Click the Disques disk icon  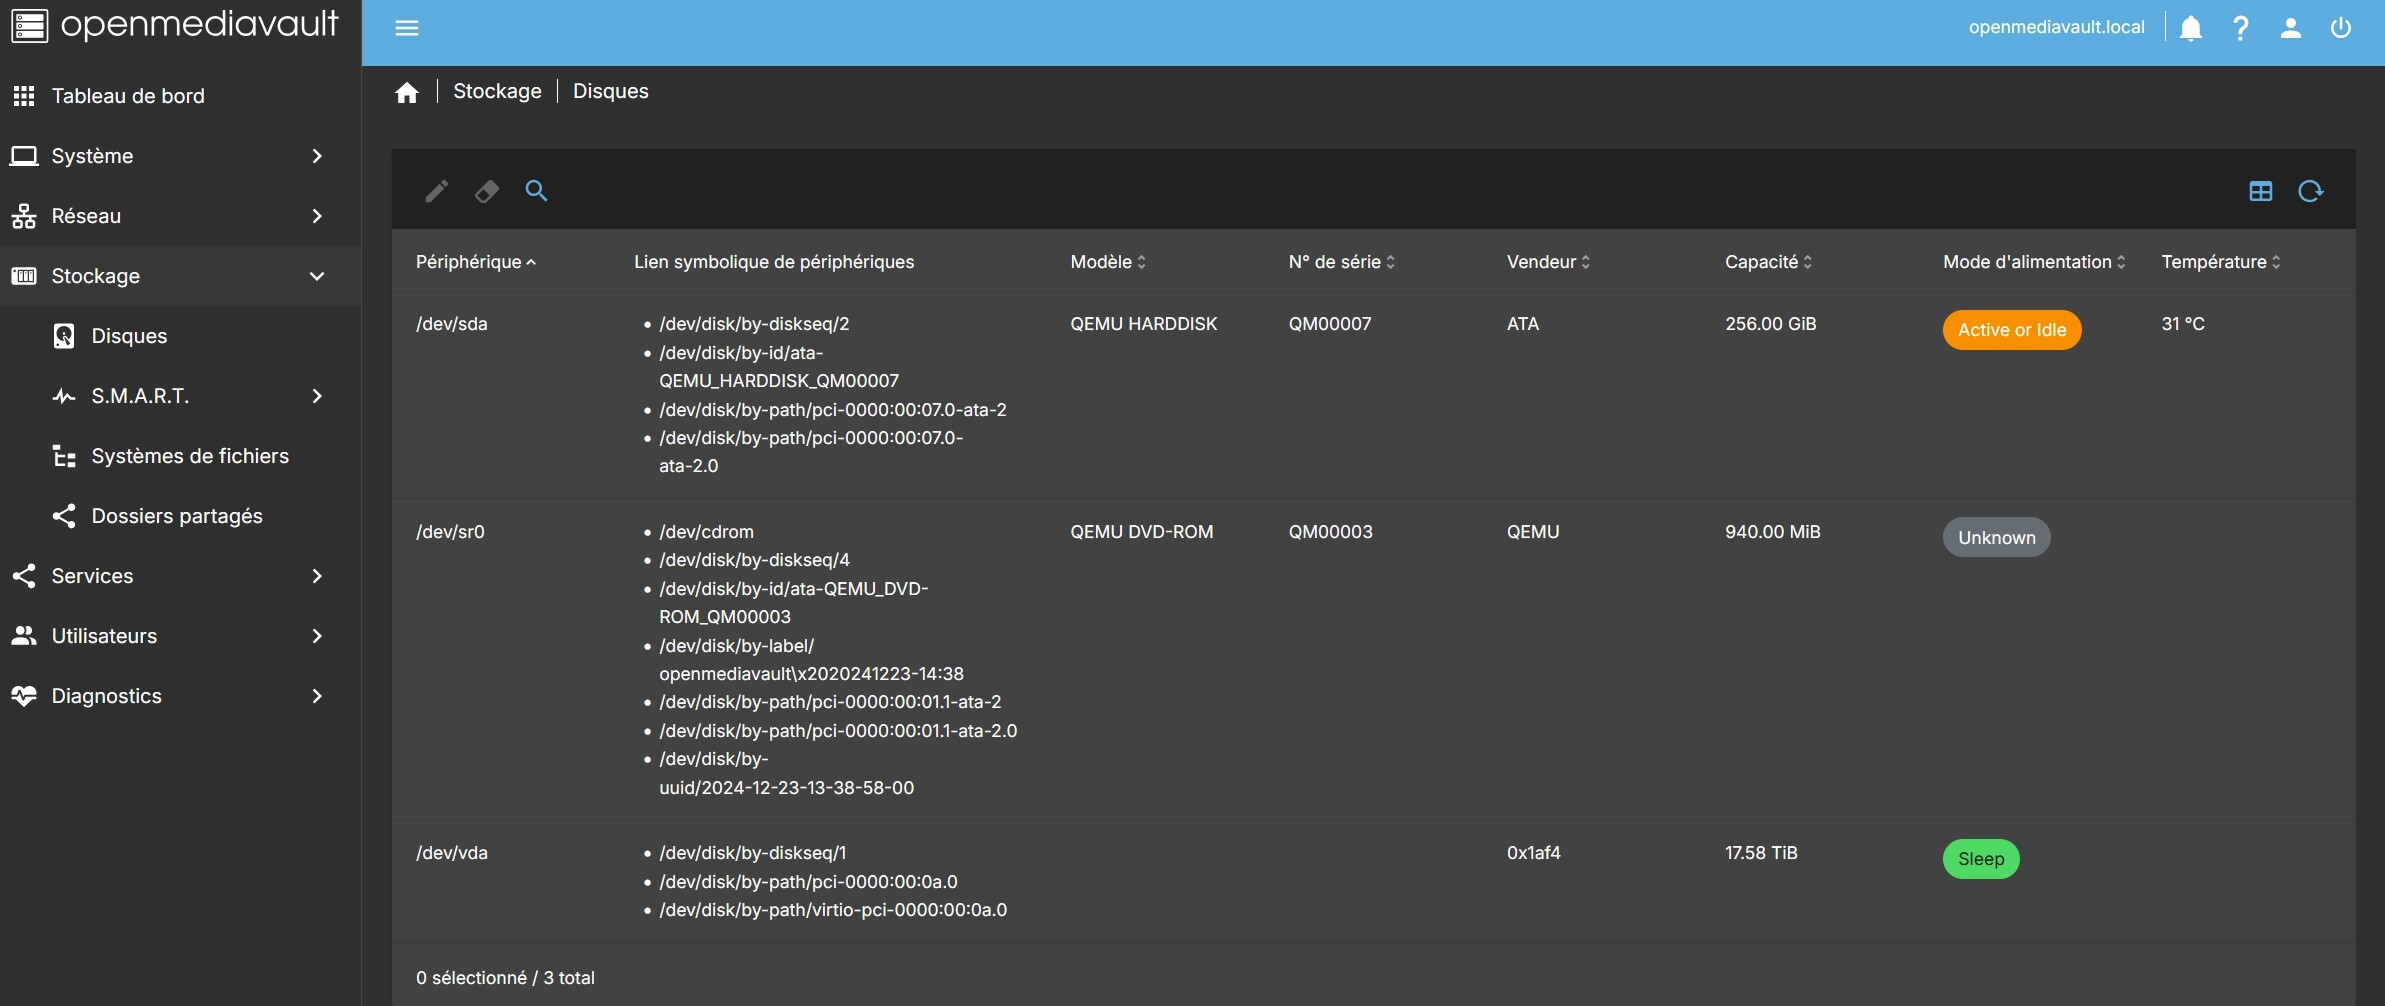tap(64, 336)
